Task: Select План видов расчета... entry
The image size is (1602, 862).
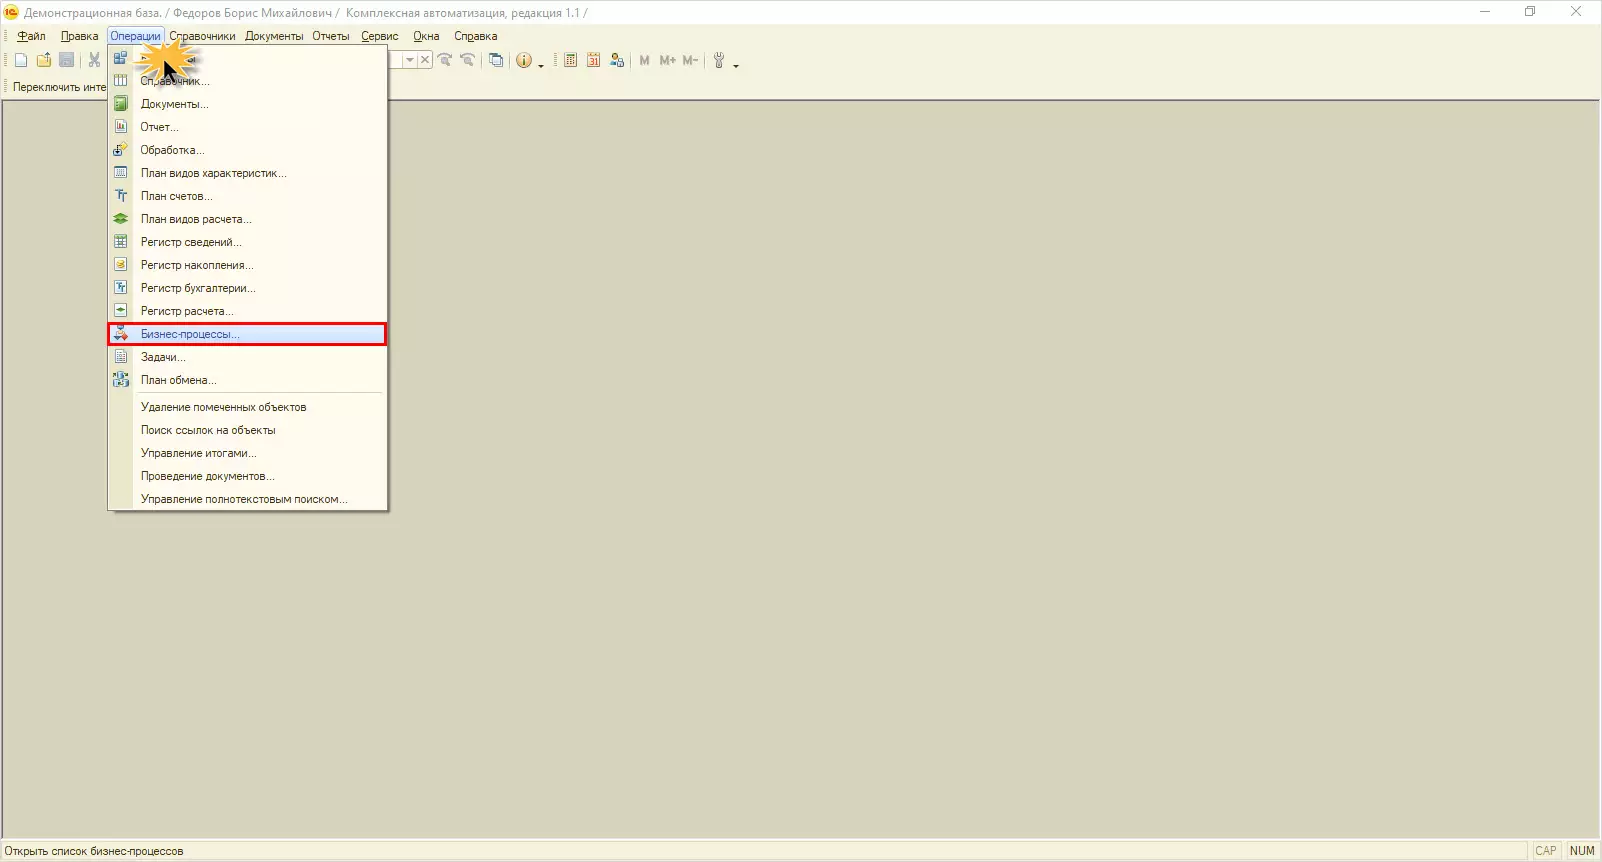Action: [247, 219]
